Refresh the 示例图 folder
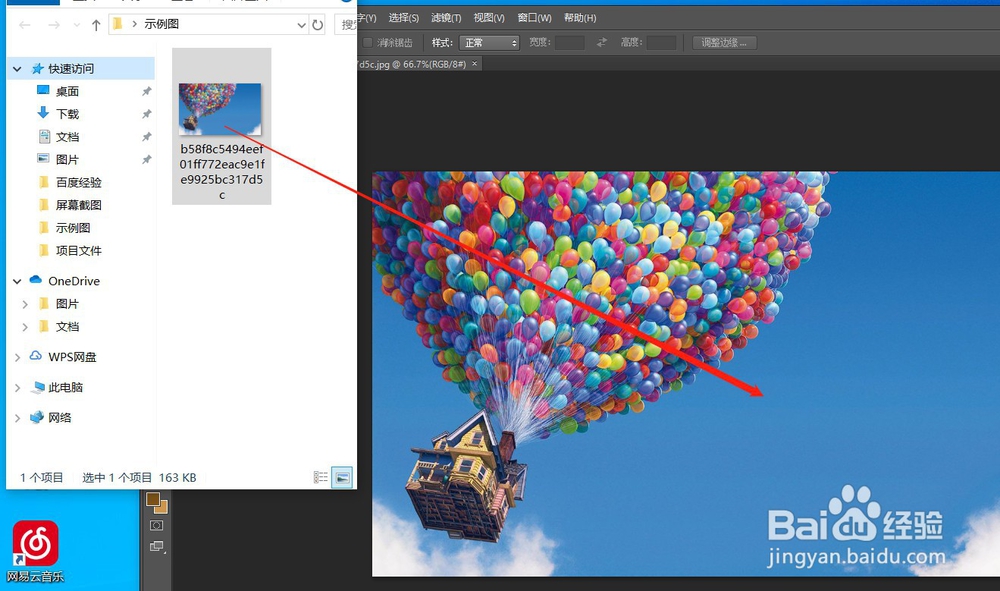The height and width of the screenshot is (591, 1000). point(317,25)
